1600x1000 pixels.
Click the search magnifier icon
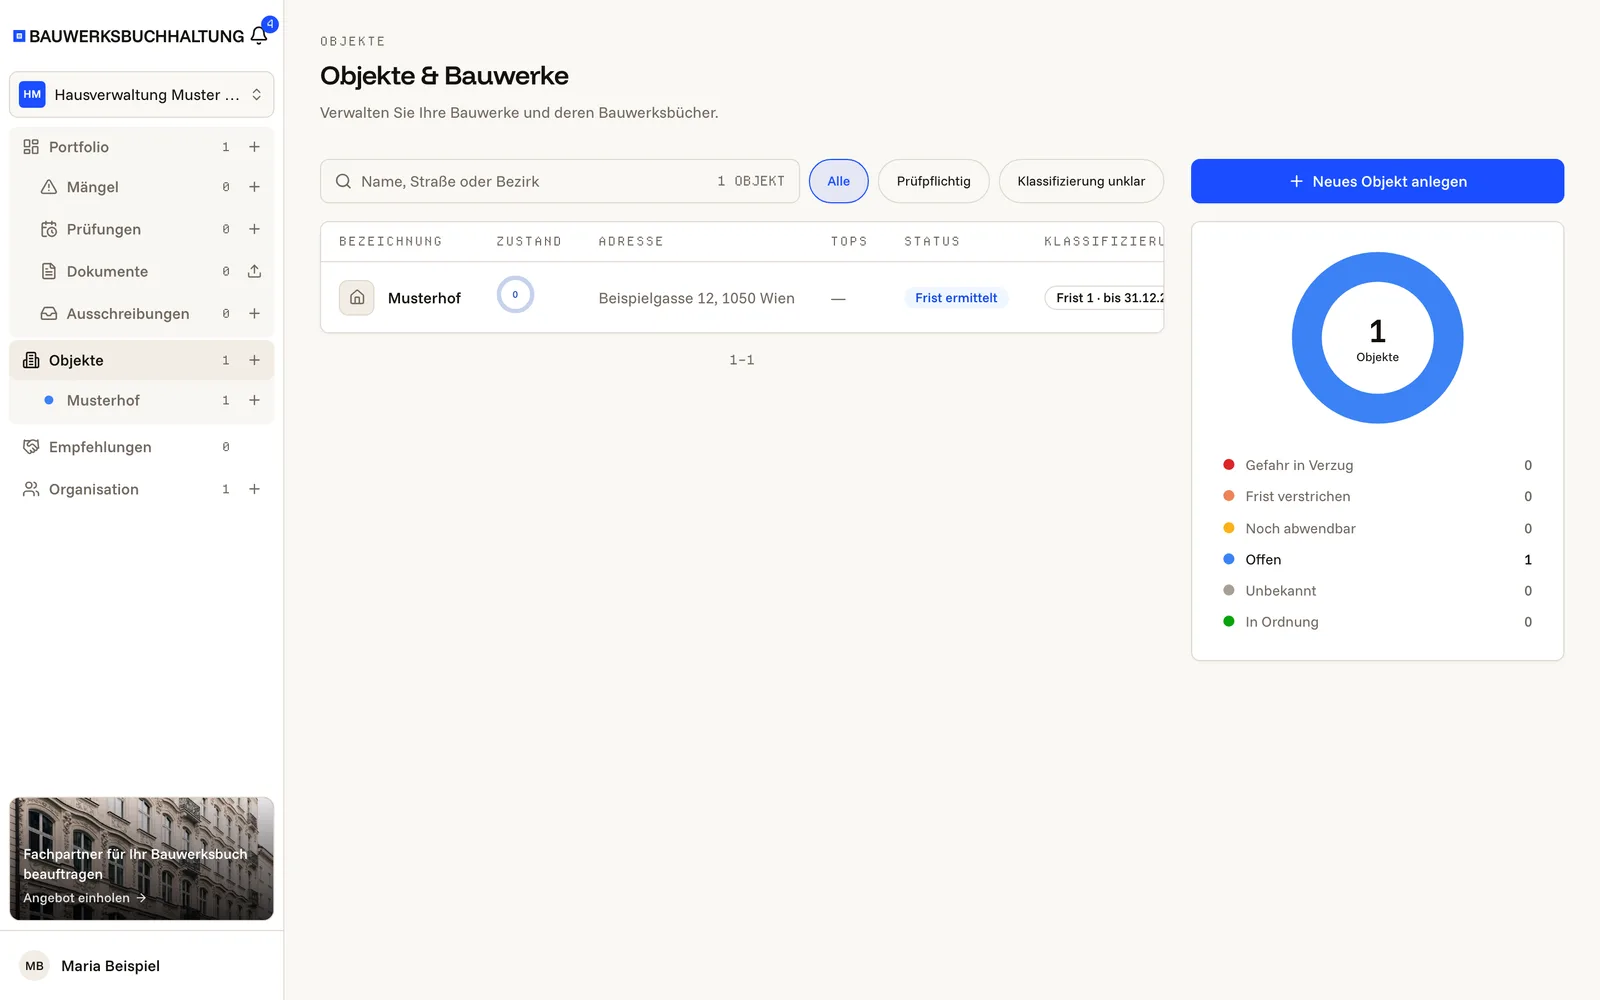pyautogui.click(x=343, y=181)
